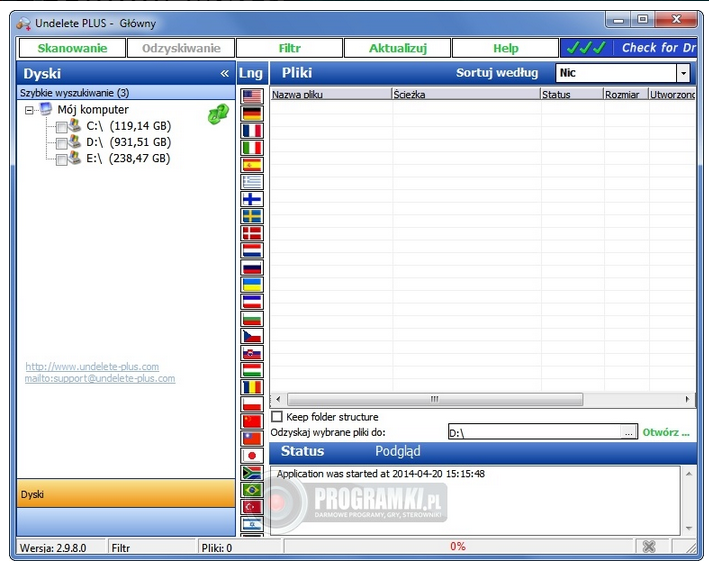The height and width of the screenshot is (565, 709).
Task: Click the Odzyskiwanie button
Action: [181, 48]
